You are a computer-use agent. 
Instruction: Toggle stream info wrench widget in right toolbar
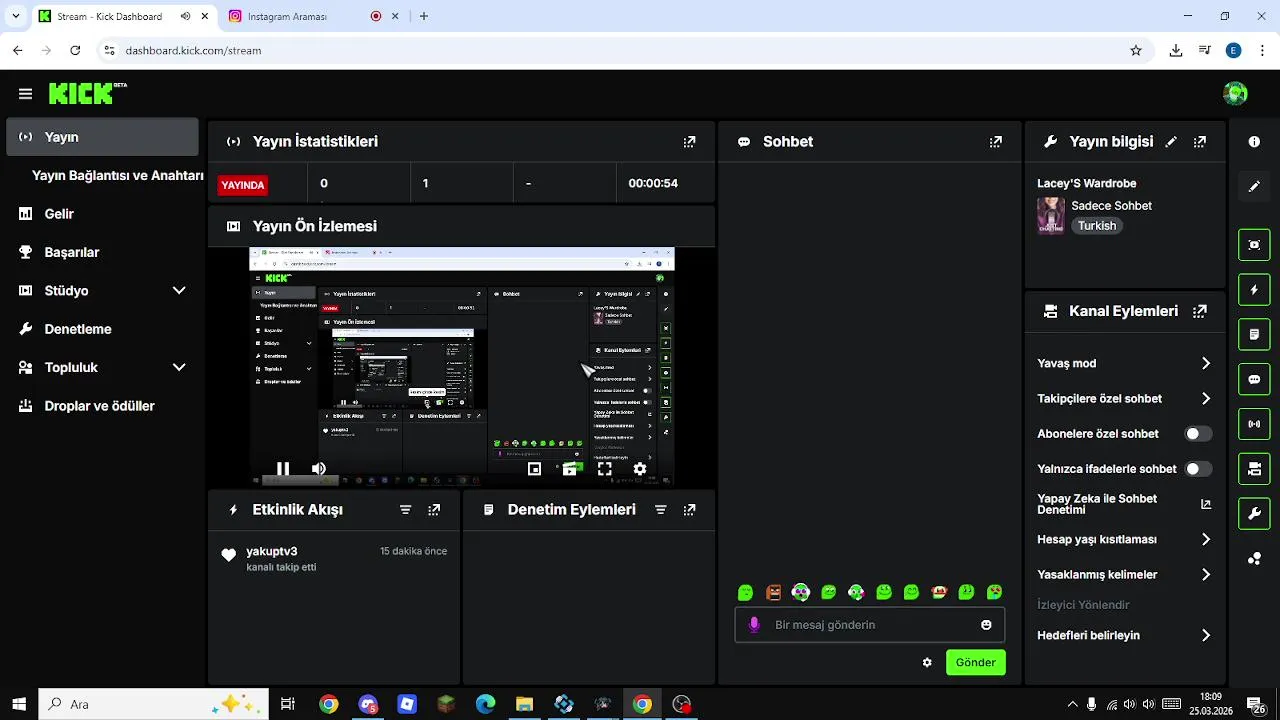(1254, 514)
